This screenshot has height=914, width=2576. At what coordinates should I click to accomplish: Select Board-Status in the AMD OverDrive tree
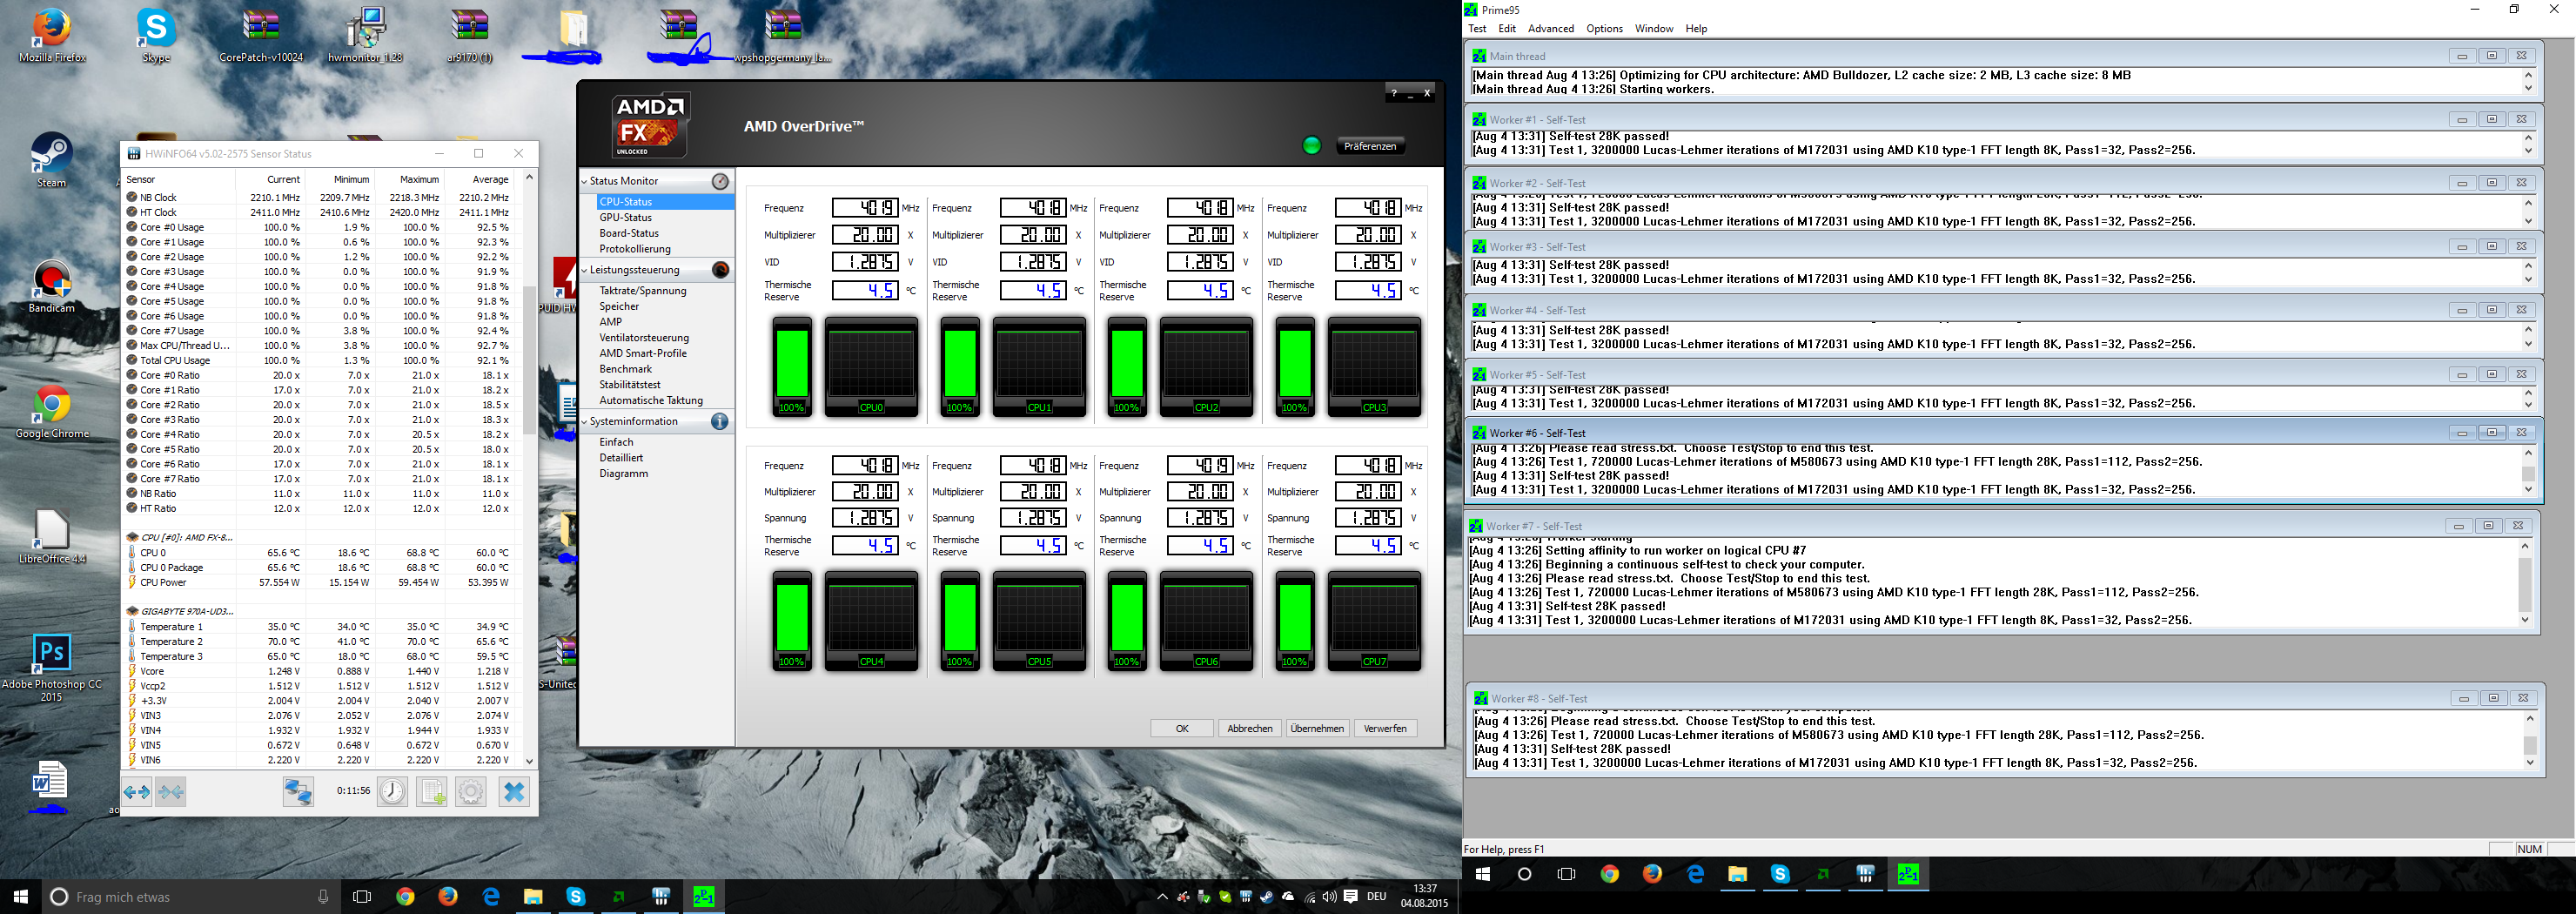pos(629,233)
